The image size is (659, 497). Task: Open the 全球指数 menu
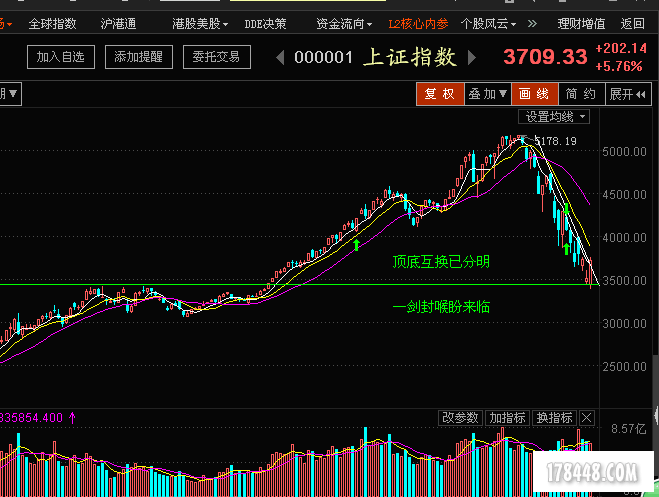(x=53, y=24)
